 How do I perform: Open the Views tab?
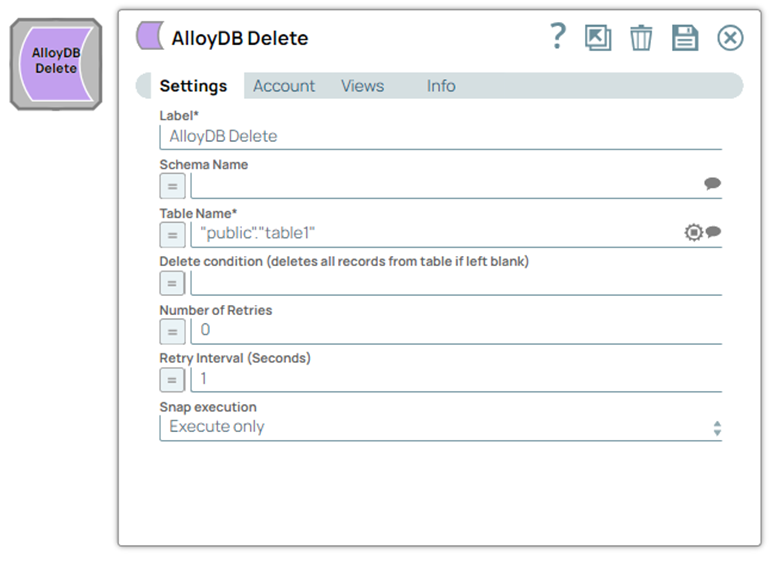362,86
